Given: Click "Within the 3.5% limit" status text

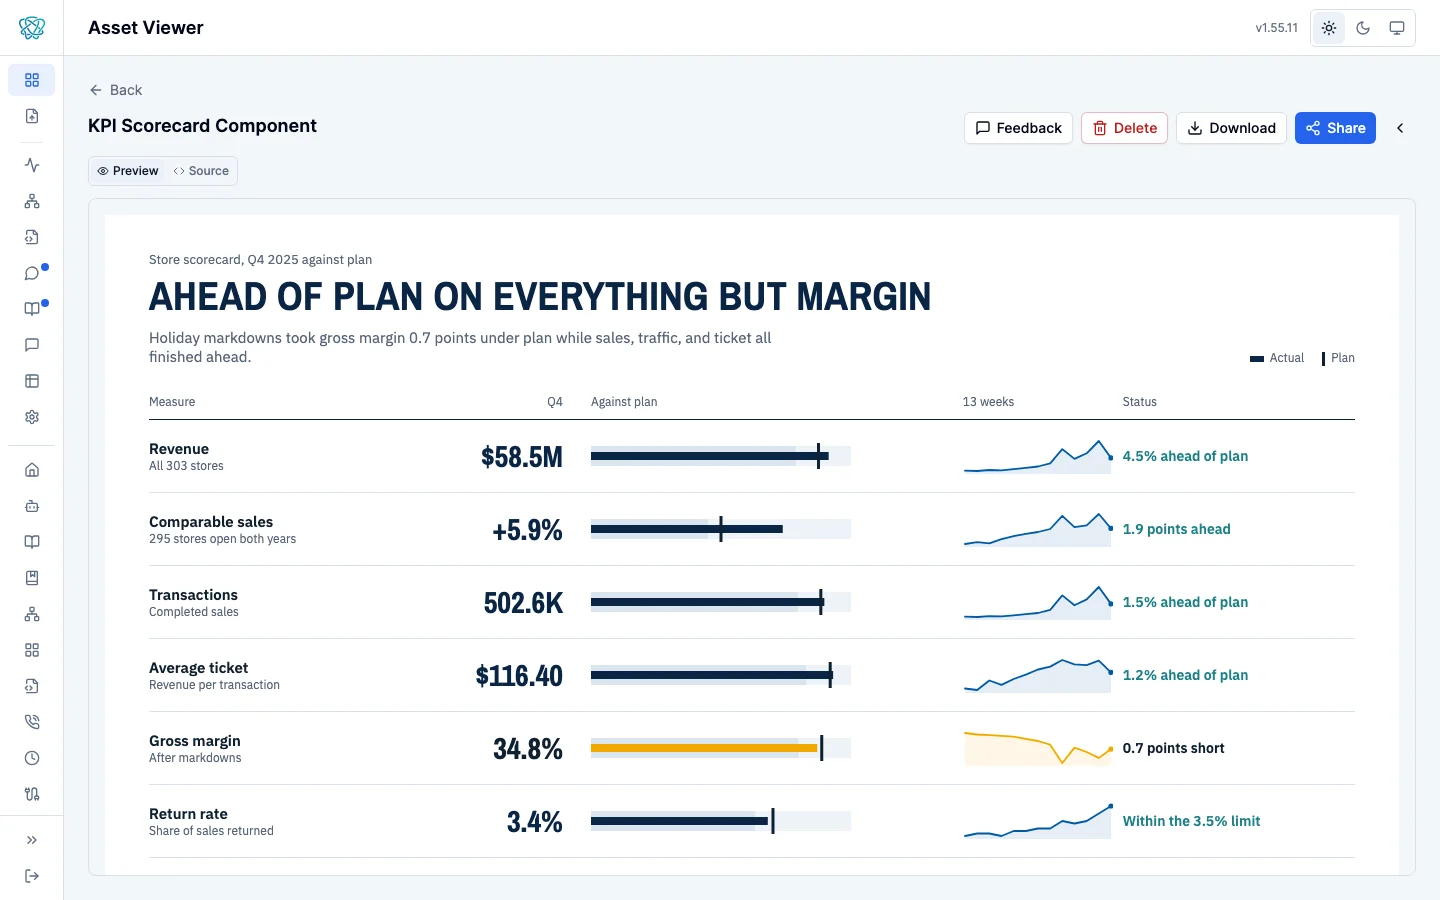Looking at the screenshot, I should pyautogui.click(x=1191, y=821).
